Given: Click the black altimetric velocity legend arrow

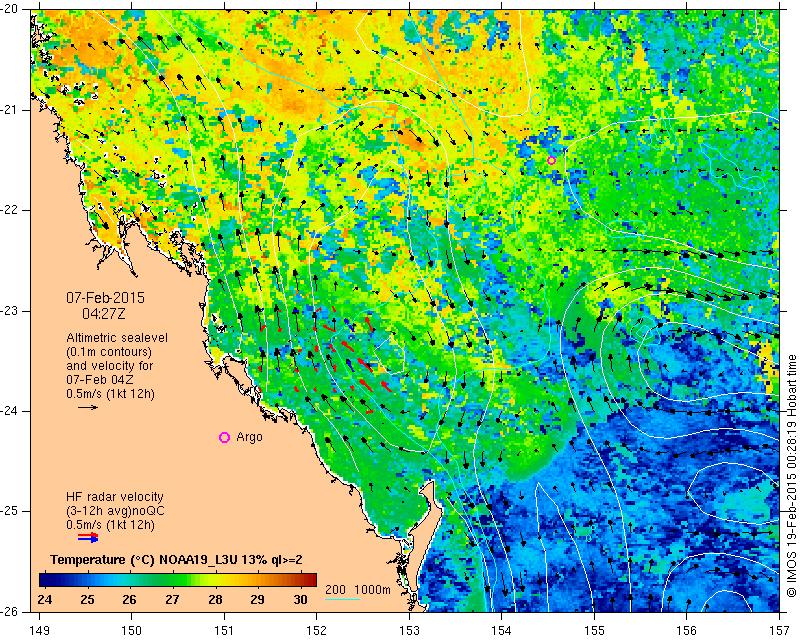Looking at the screenshot, I should (88, 407).
